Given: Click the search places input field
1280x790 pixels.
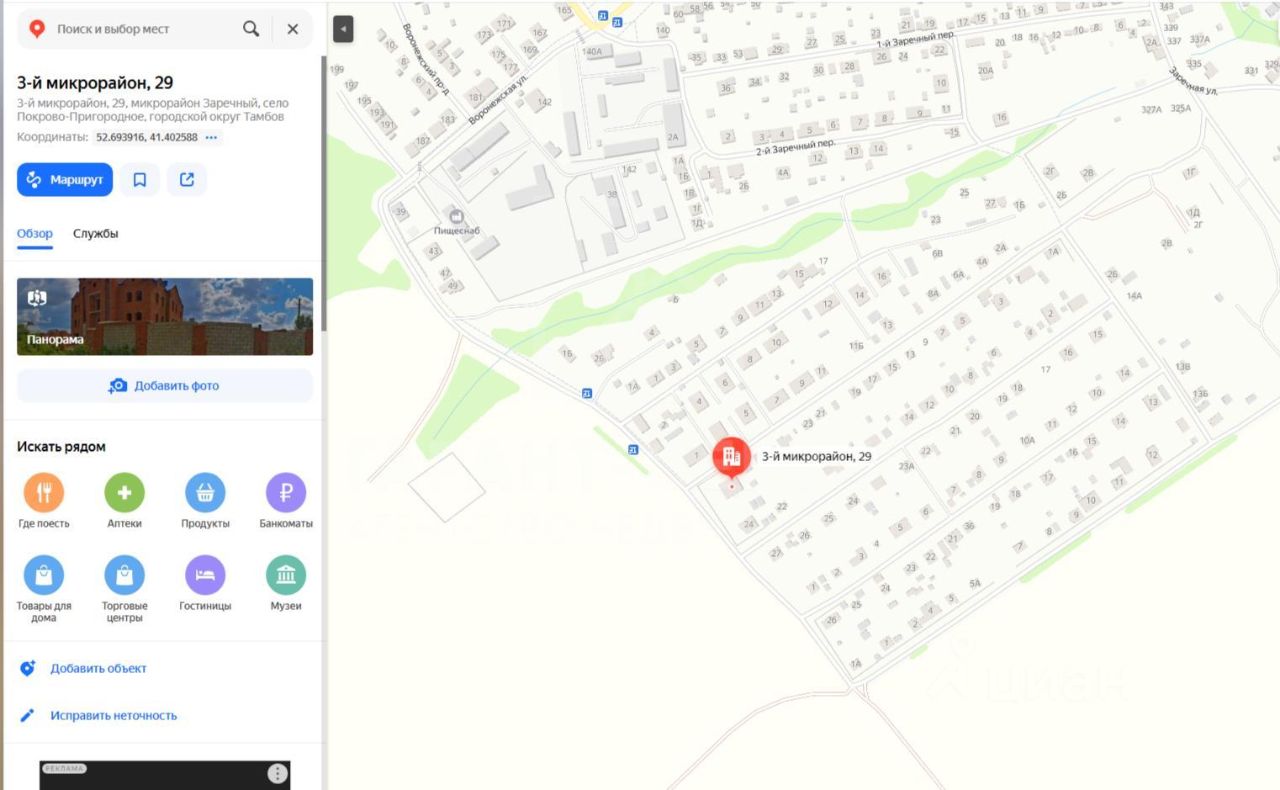Looking at the screenshot, I should coord(145,29).
